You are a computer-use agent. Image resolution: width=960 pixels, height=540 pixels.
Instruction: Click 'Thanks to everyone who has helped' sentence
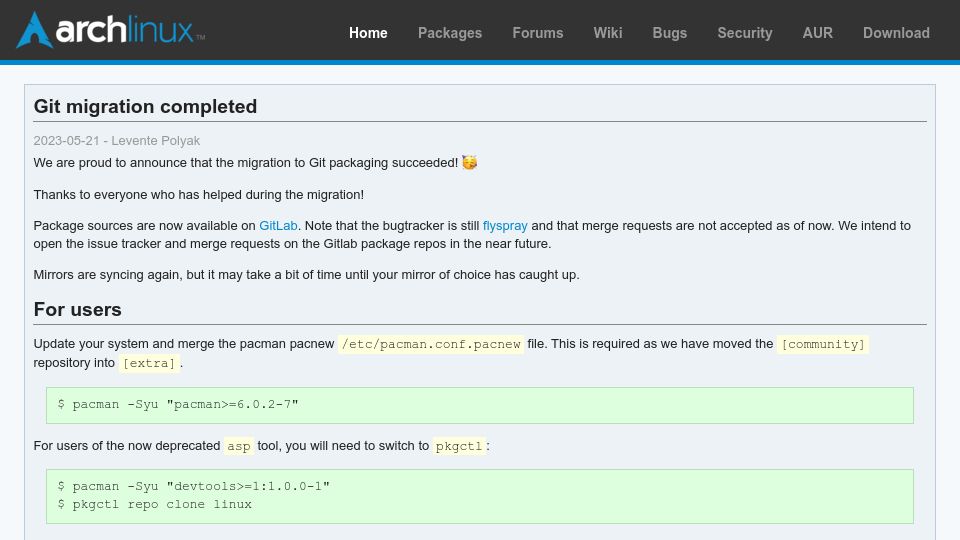pyautogui.click(x=198, y=195)
